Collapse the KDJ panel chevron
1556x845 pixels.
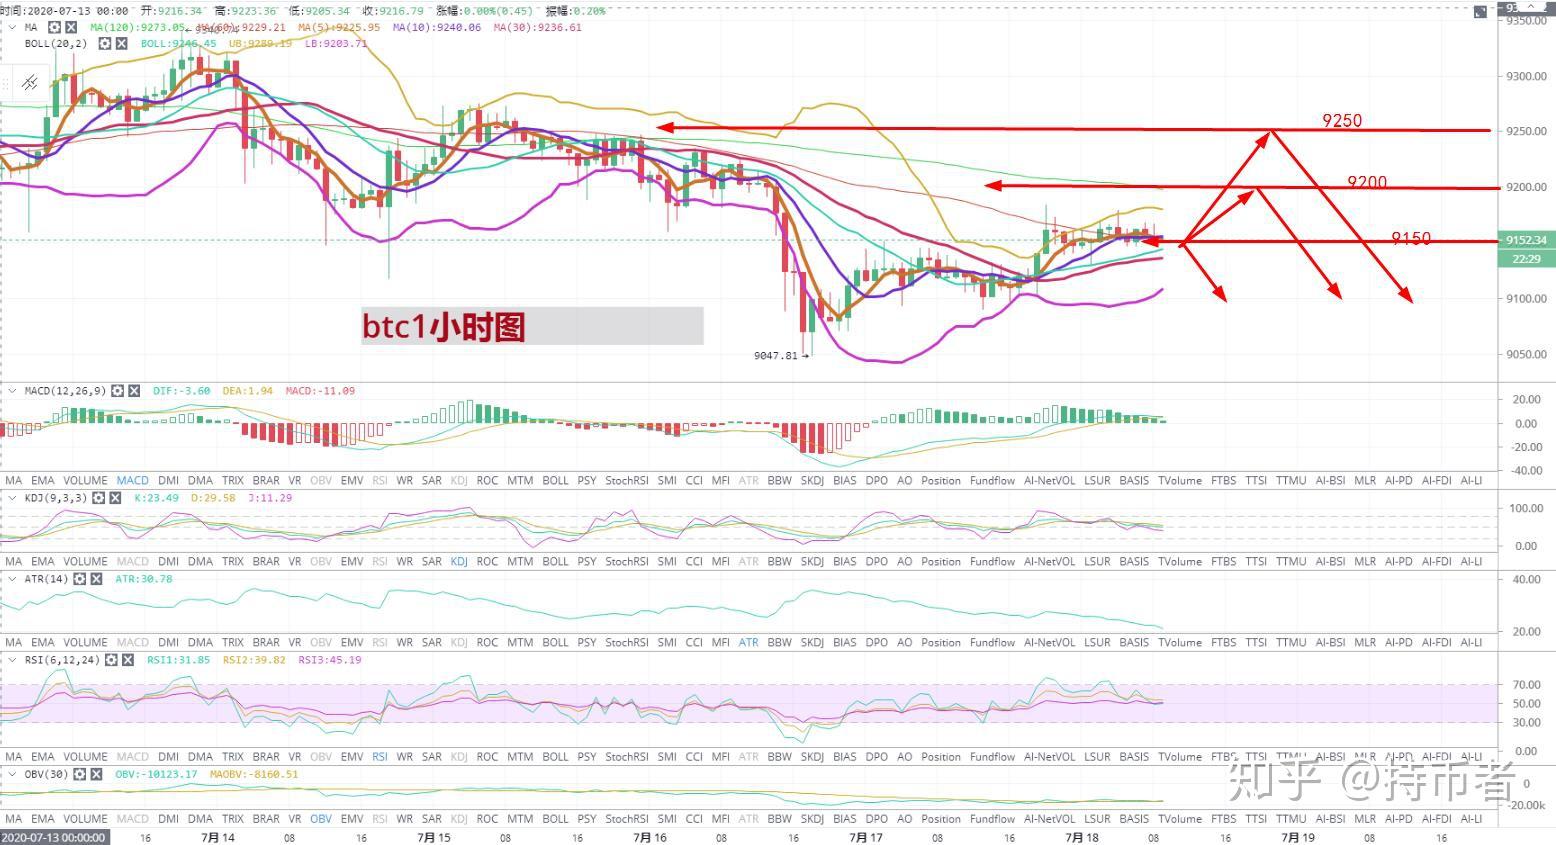pos(13,498)
